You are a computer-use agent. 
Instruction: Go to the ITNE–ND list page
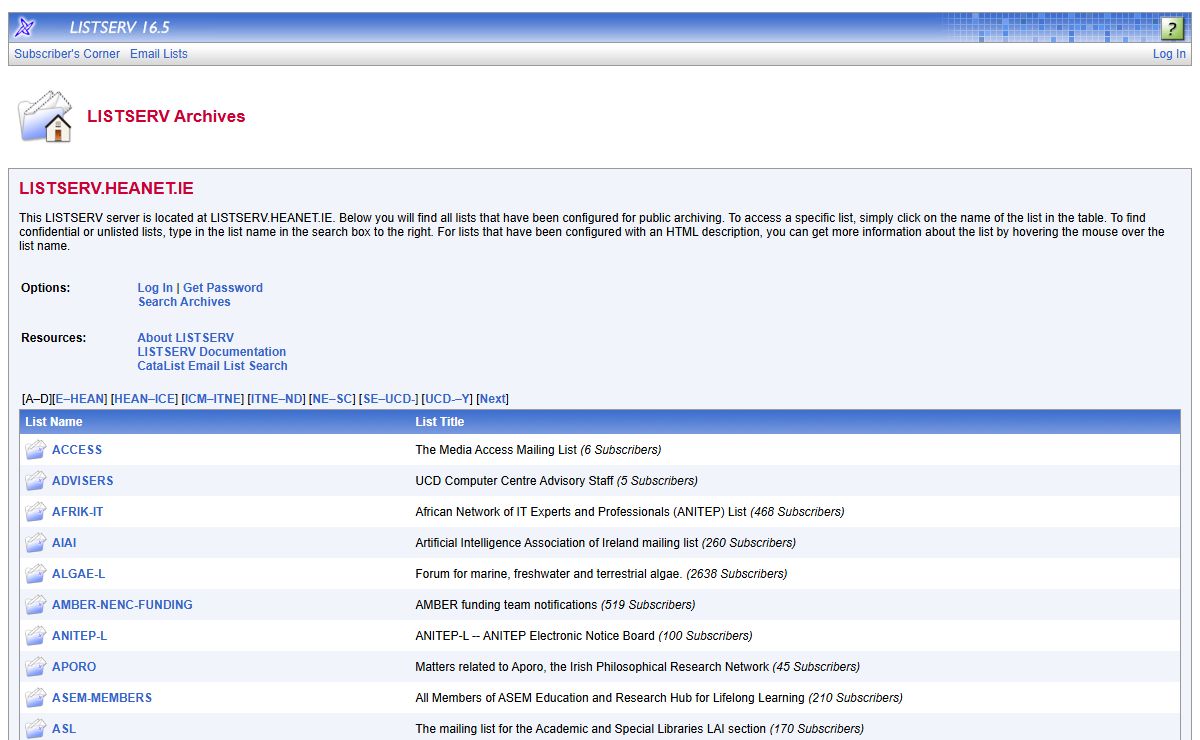coord(276,399)
